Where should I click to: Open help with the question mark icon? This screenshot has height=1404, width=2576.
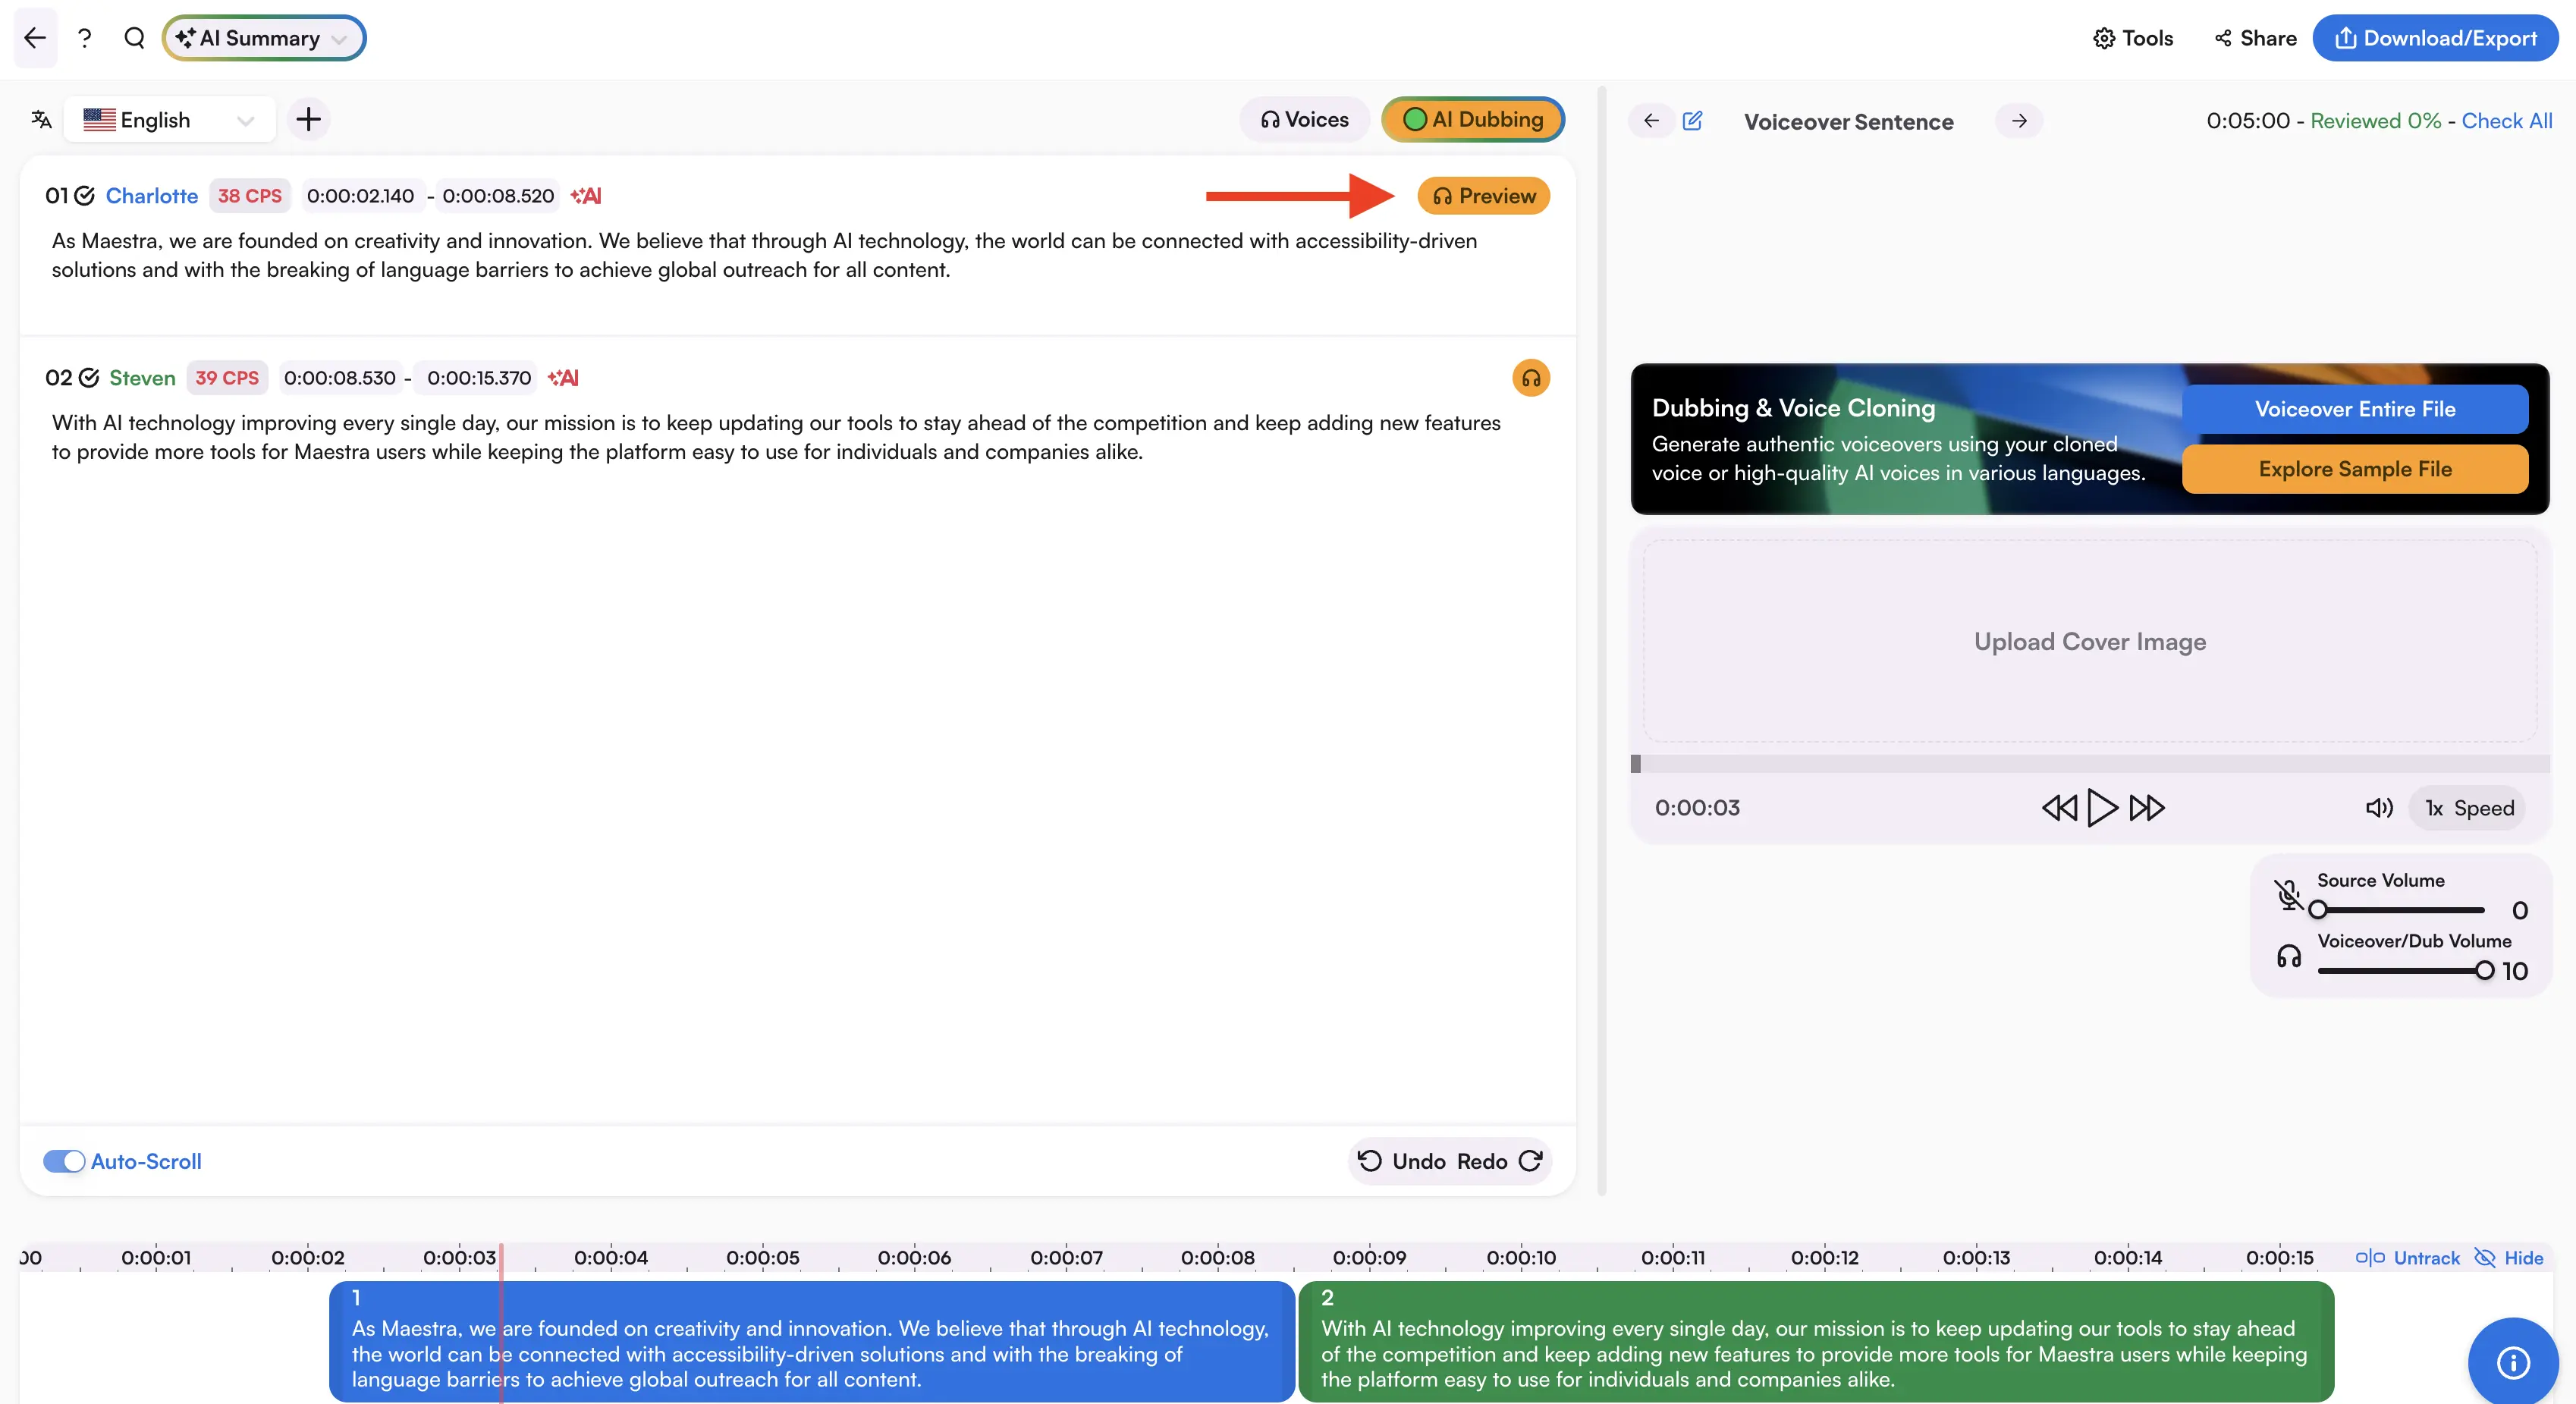[85, 38]
